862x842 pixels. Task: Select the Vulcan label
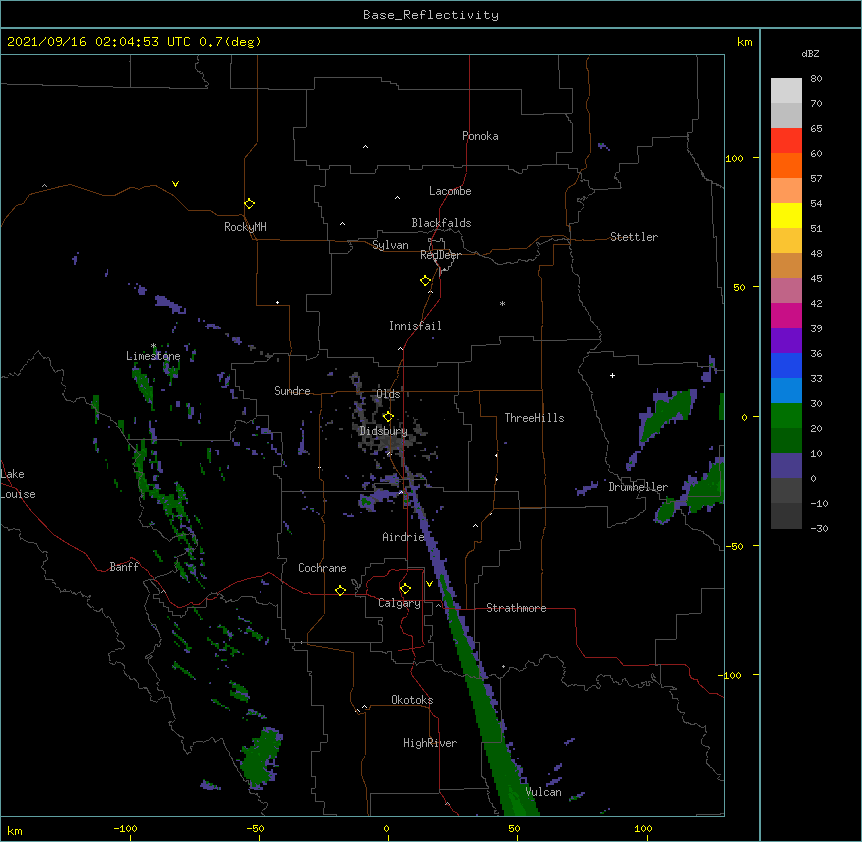[543, 792]
